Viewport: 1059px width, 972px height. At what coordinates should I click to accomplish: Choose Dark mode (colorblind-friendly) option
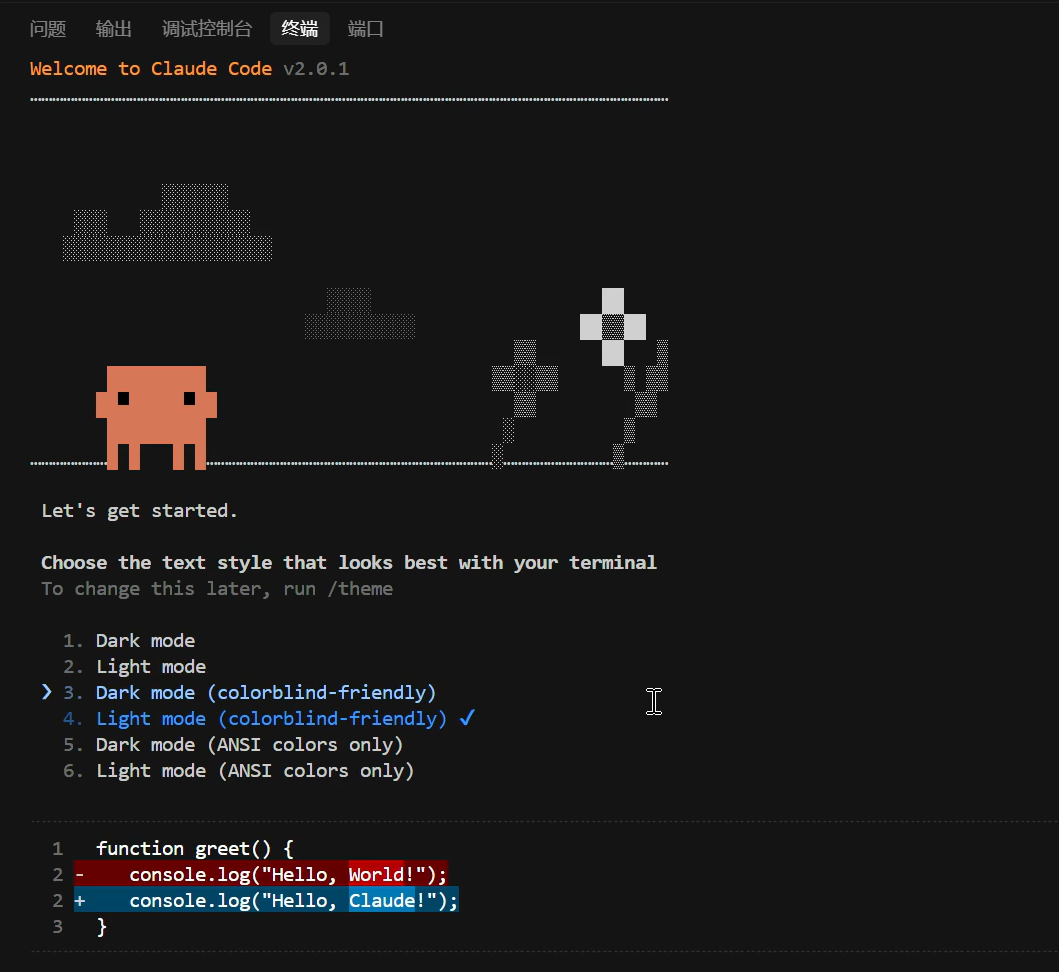pos(250,693)
